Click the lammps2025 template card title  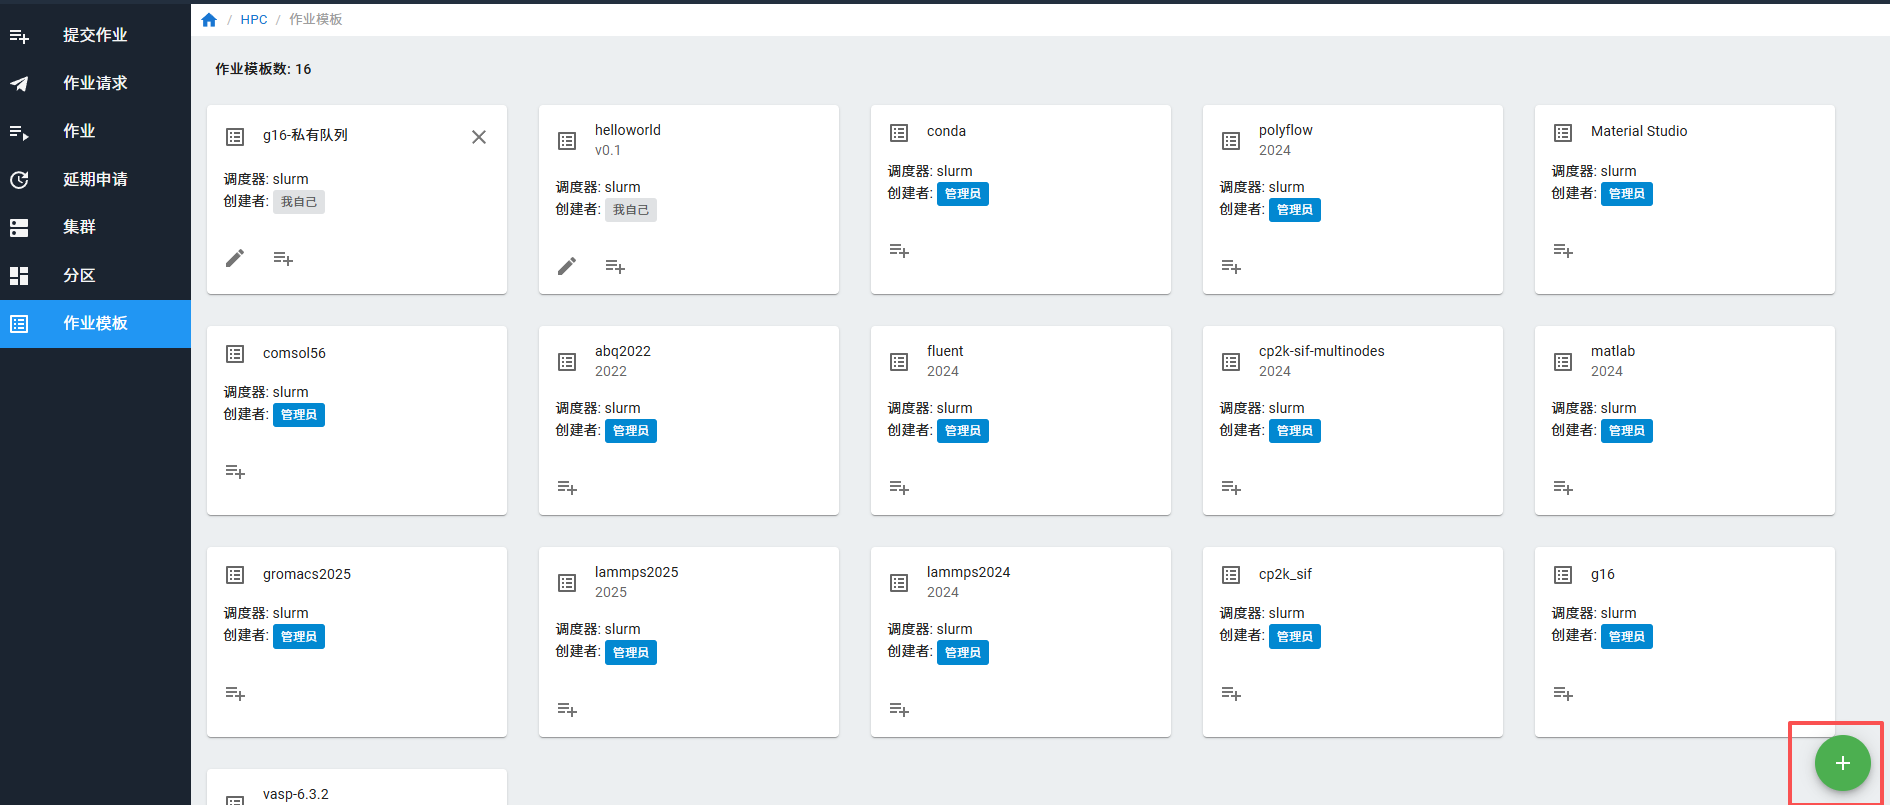coord(636,572)
